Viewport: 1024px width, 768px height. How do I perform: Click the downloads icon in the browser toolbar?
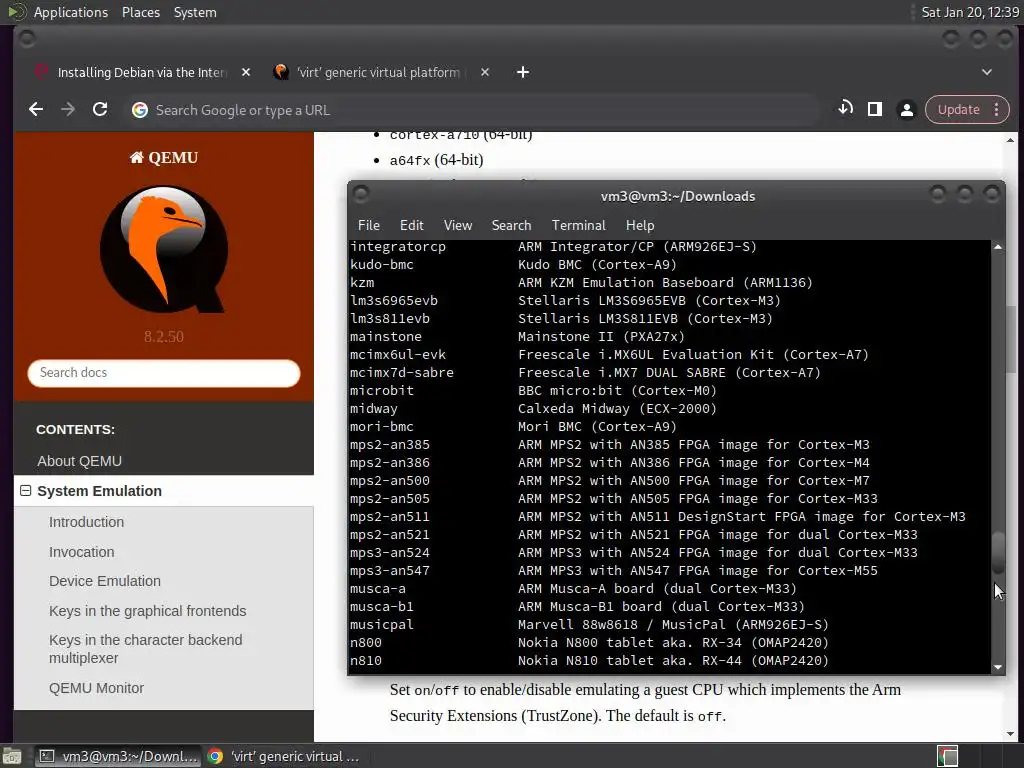tap(845, 109)
